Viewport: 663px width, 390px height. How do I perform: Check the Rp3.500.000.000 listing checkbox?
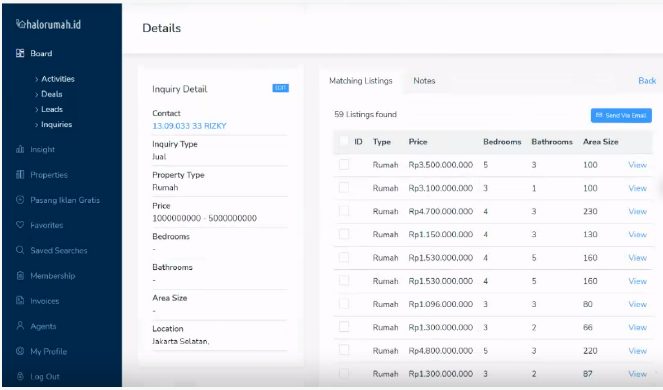[344, 165]
